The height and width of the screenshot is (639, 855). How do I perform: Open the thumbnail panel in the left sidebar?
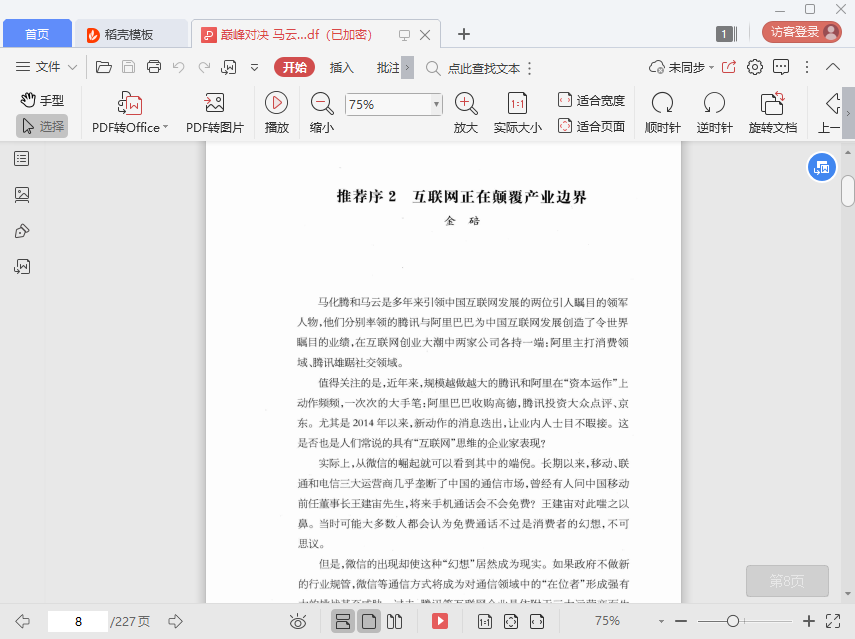click(x=22, y=195)
